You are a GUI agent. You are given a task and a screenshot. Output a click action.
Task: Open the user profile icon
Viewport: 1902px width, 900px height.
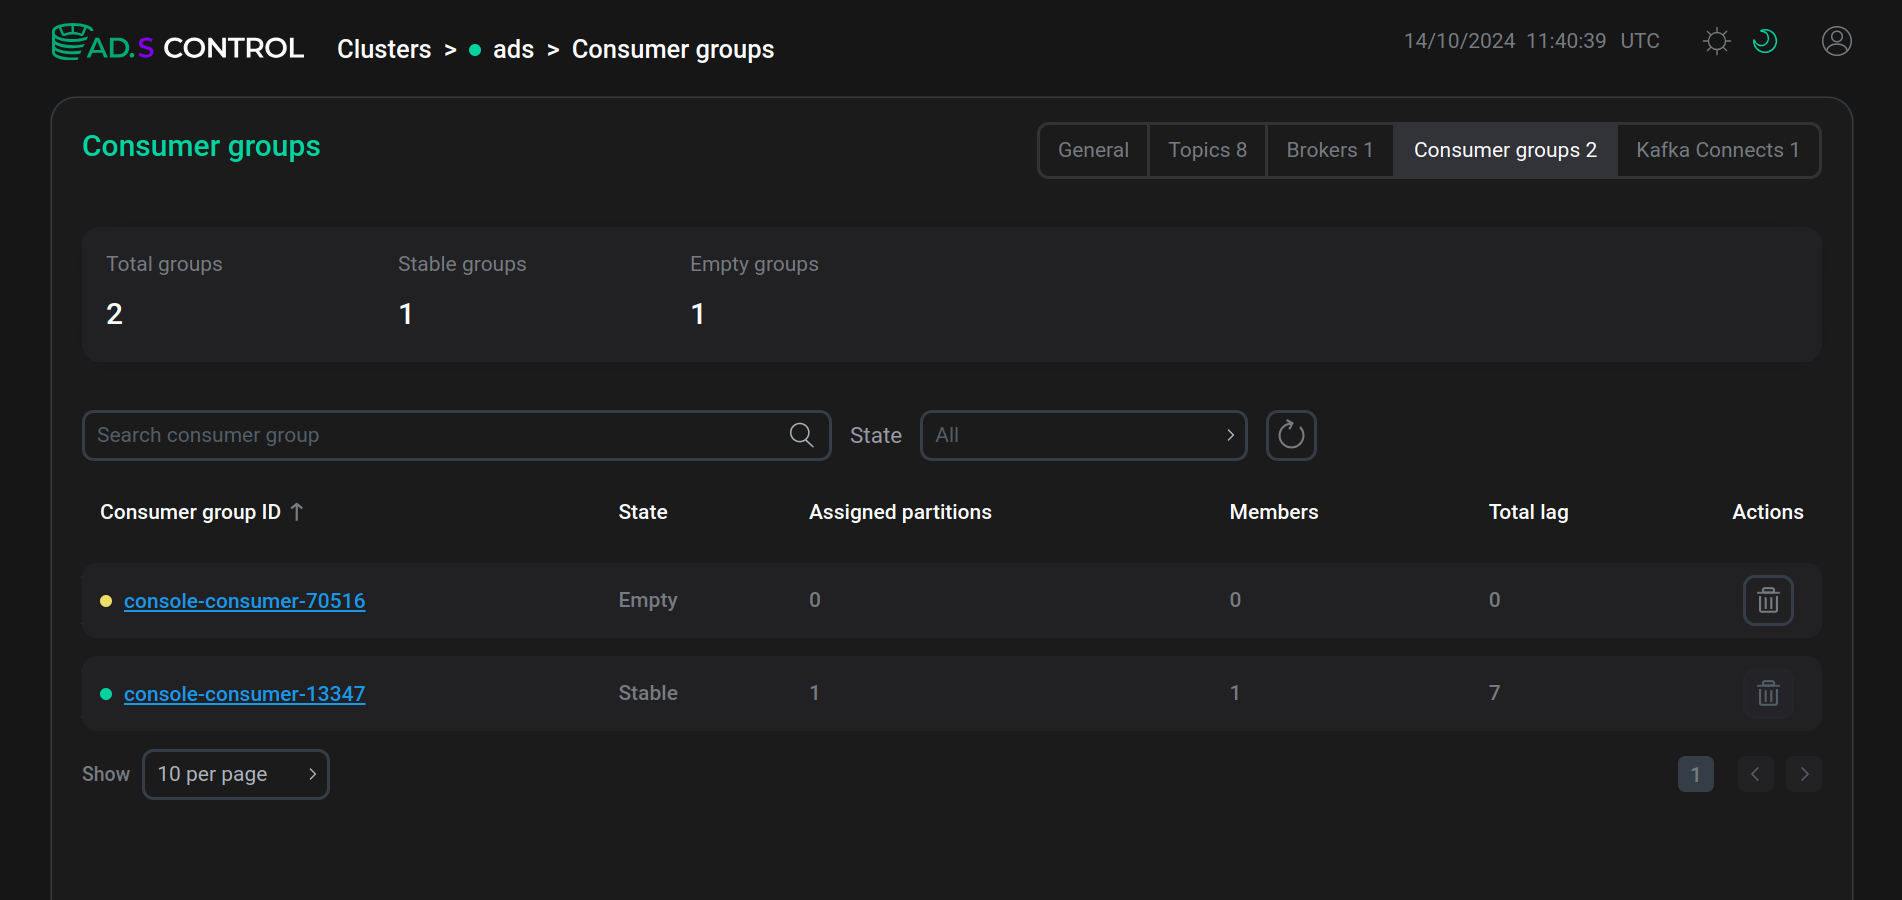[1837, 41]
